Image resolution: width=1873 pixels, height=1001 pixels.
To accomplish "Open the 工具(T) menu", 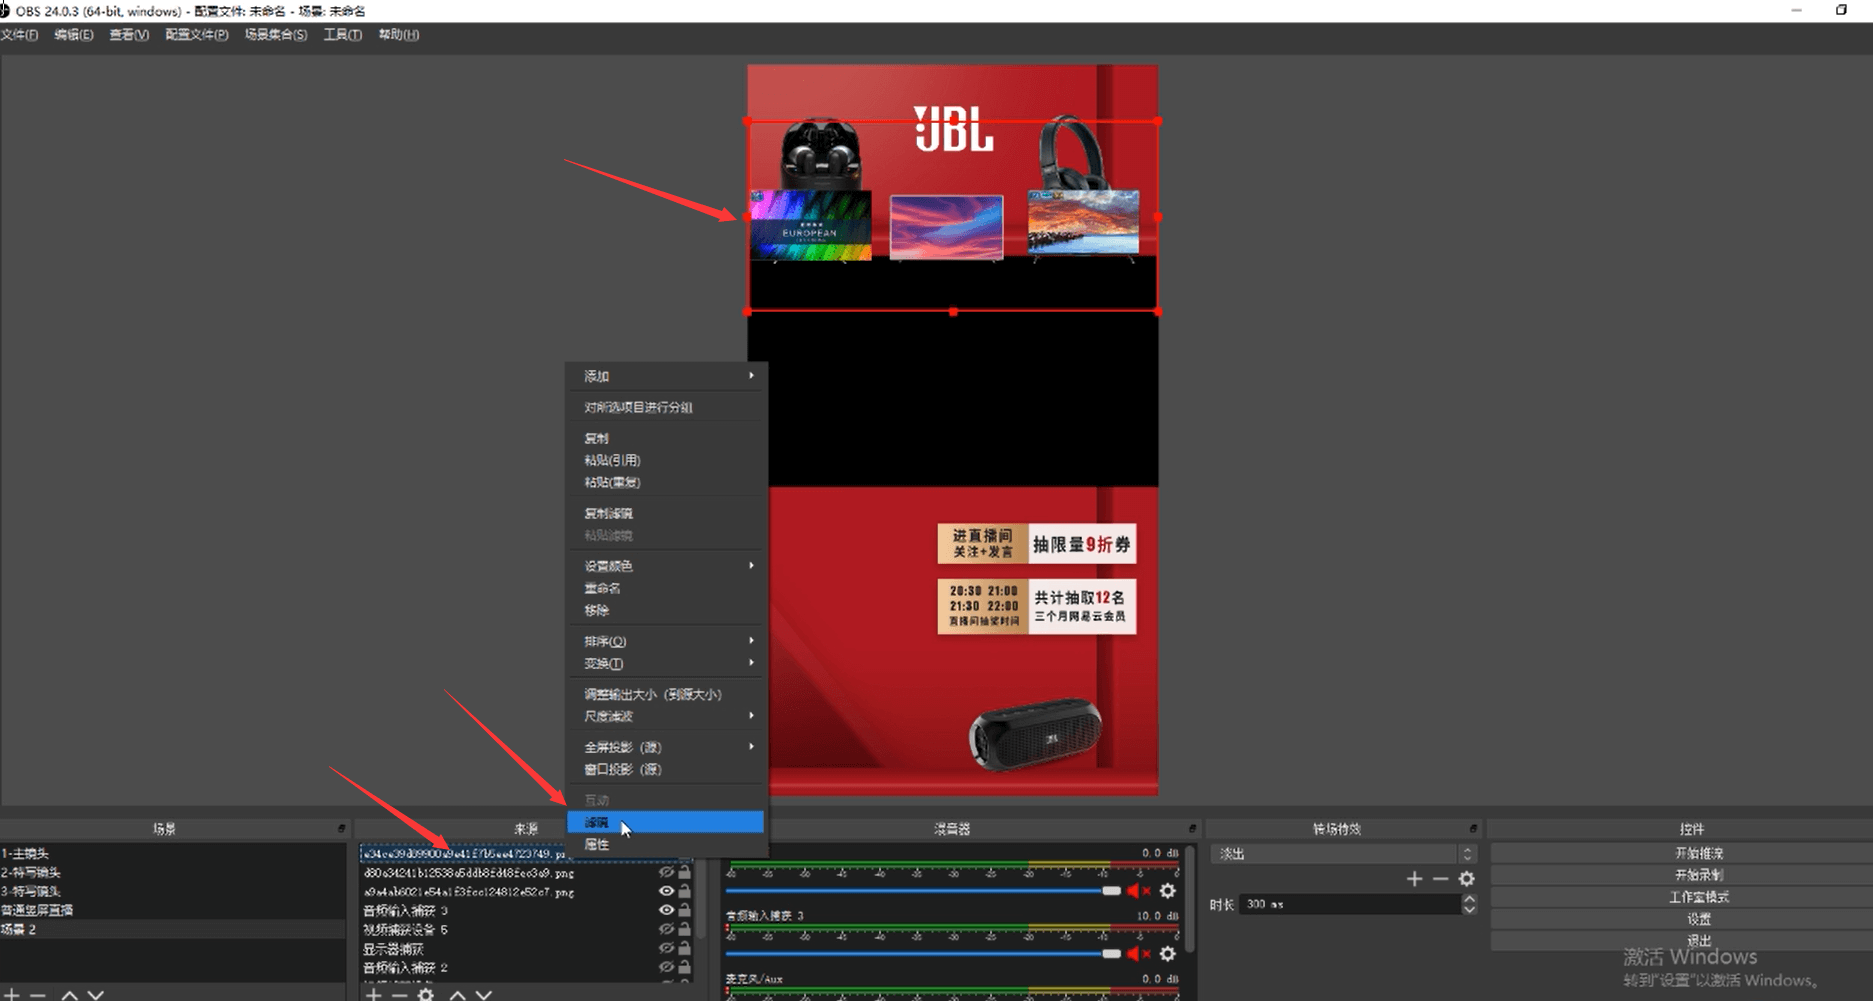I will point(342,35).
